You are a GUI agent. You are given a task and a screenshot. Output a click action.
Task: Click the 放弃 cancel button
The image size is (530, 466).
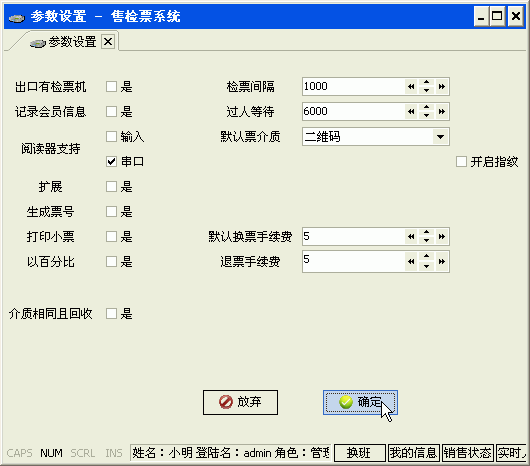click(x=240, y=402)
